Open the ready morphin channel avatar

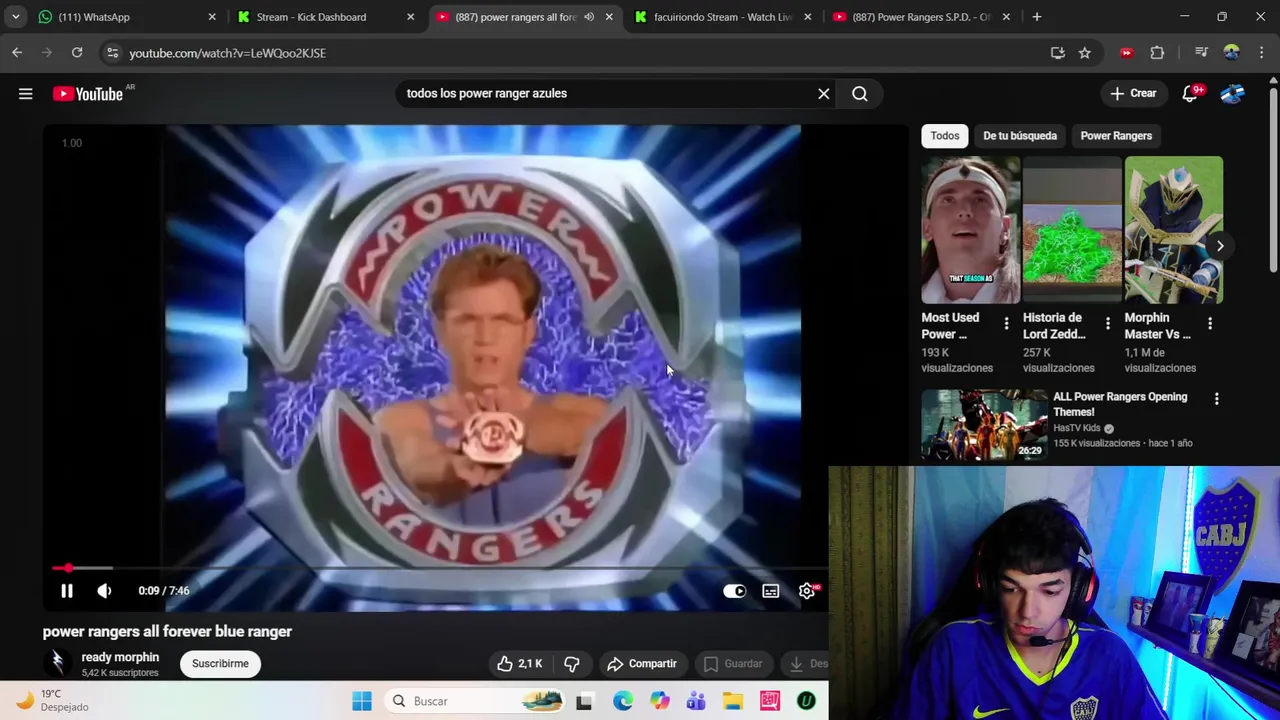[58, 662]
